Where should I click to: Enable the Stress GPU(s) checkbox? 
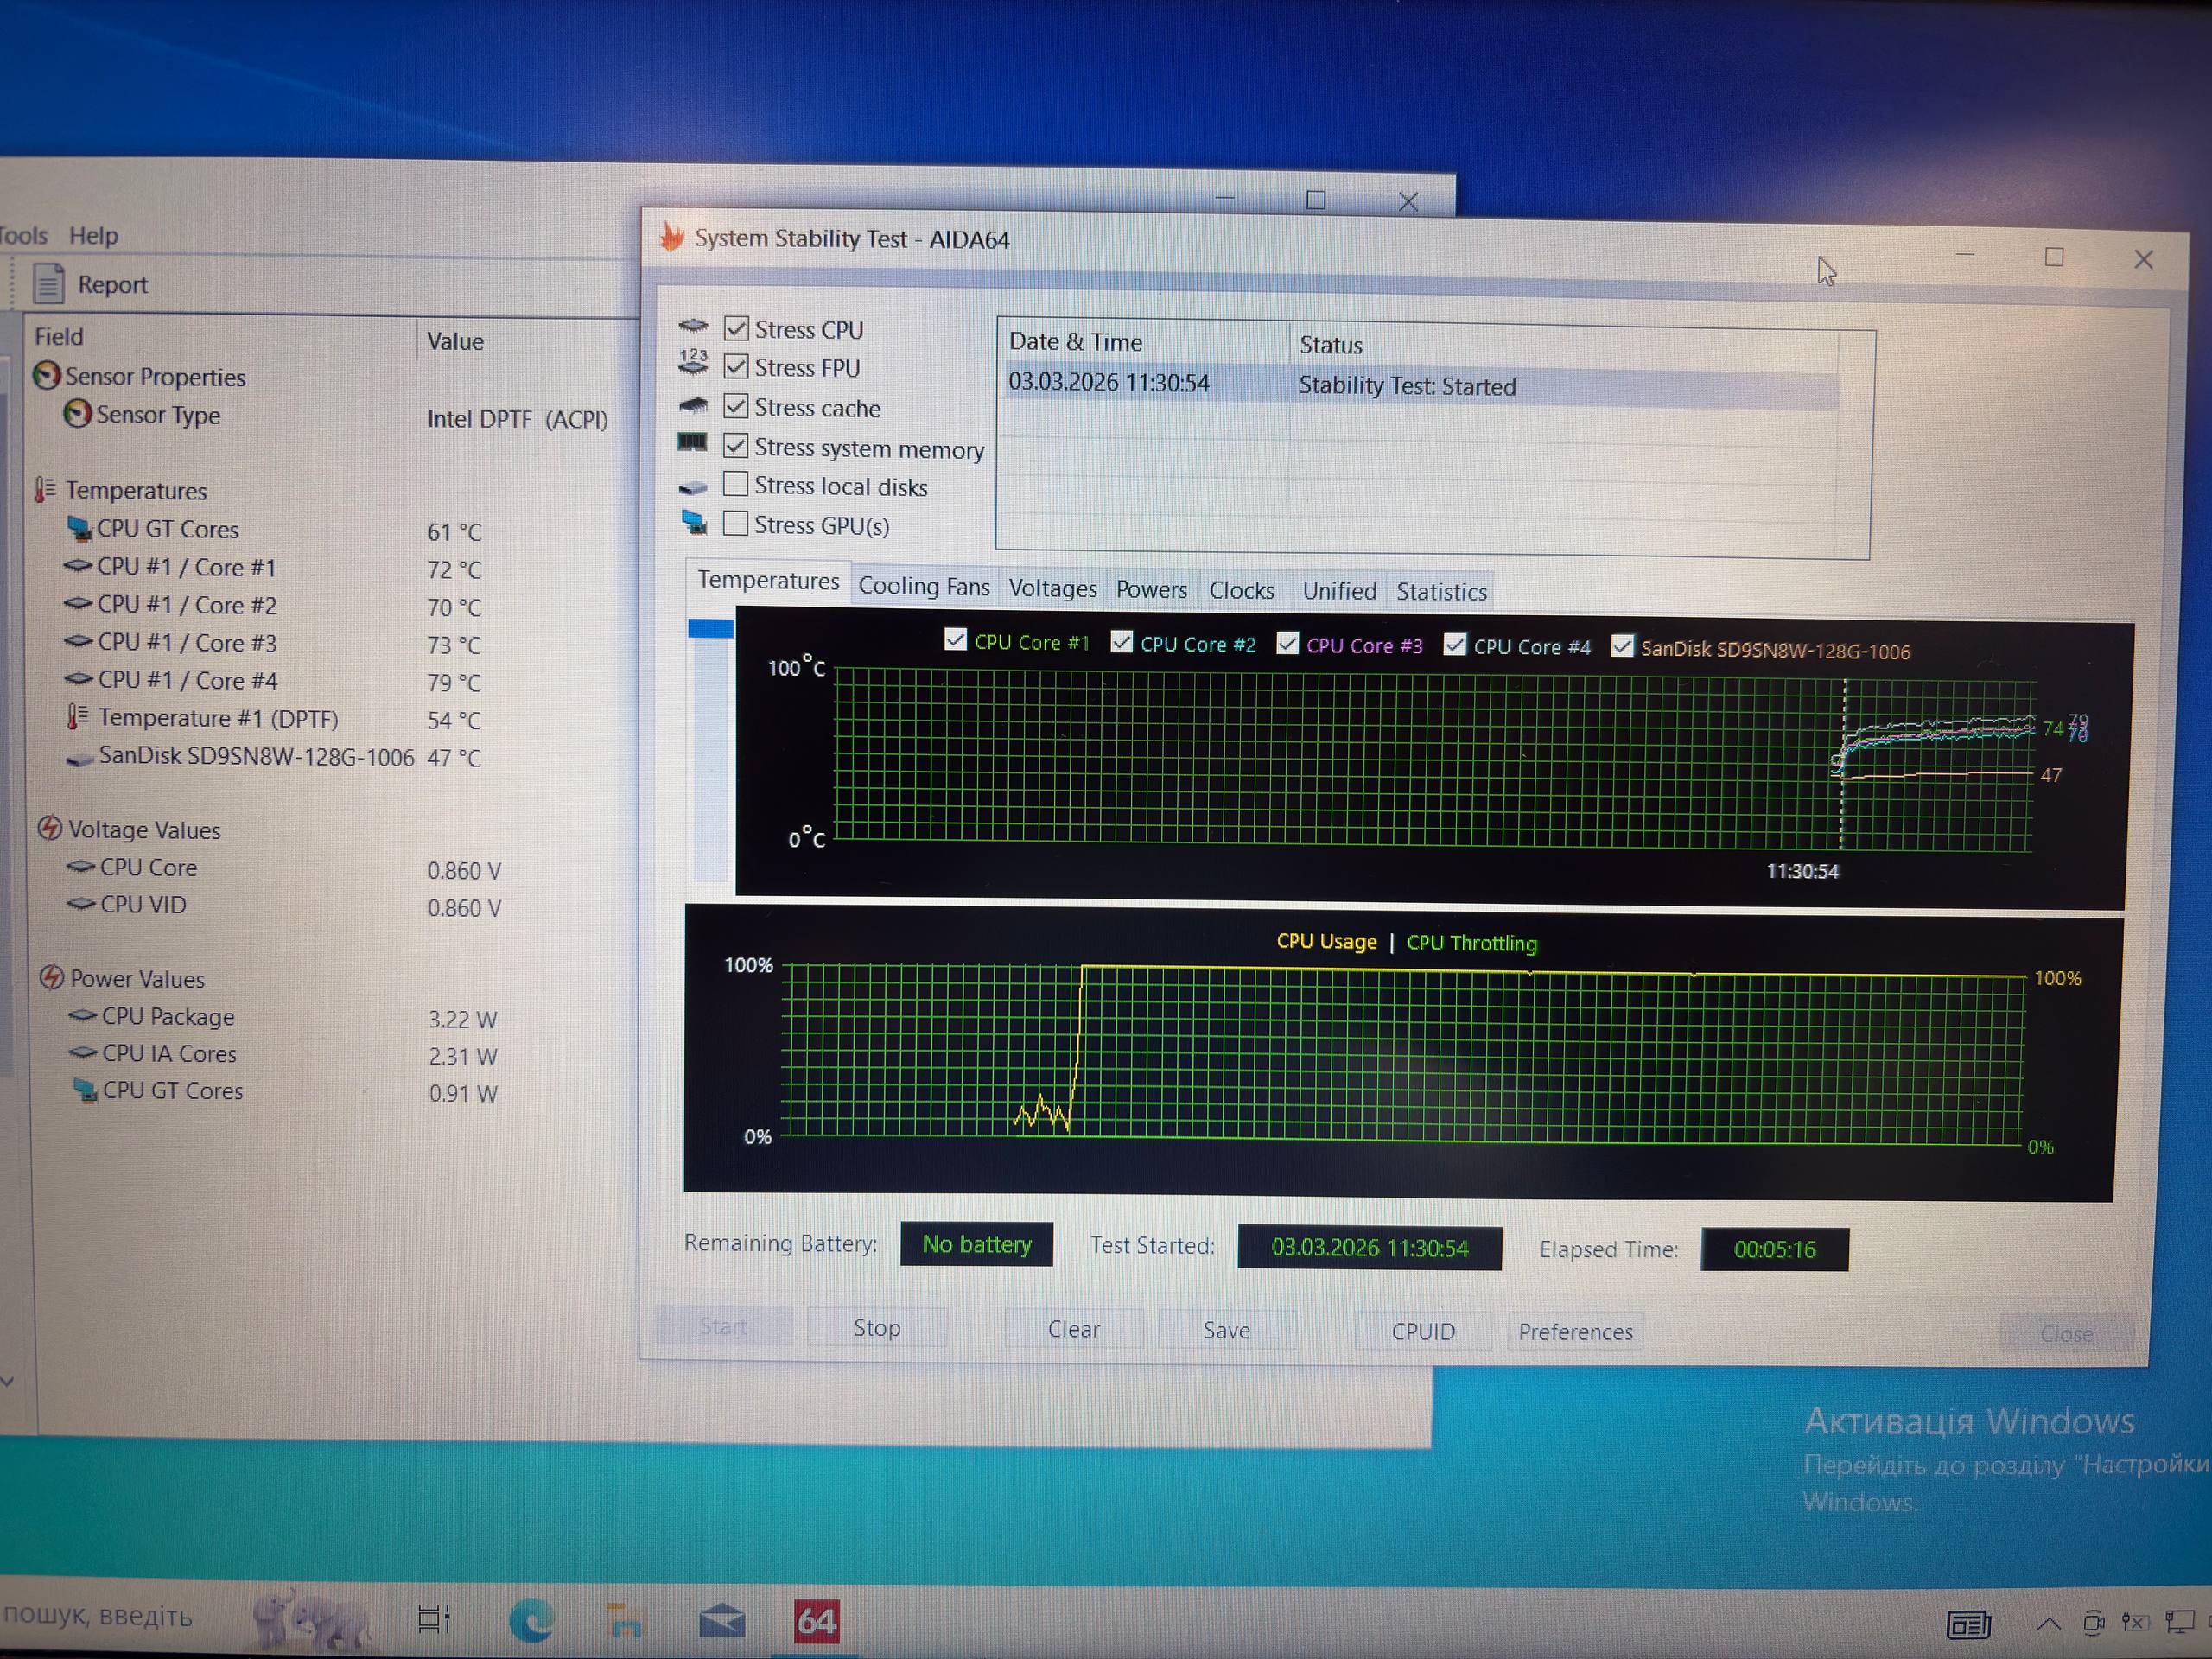[x=735, y=523]
